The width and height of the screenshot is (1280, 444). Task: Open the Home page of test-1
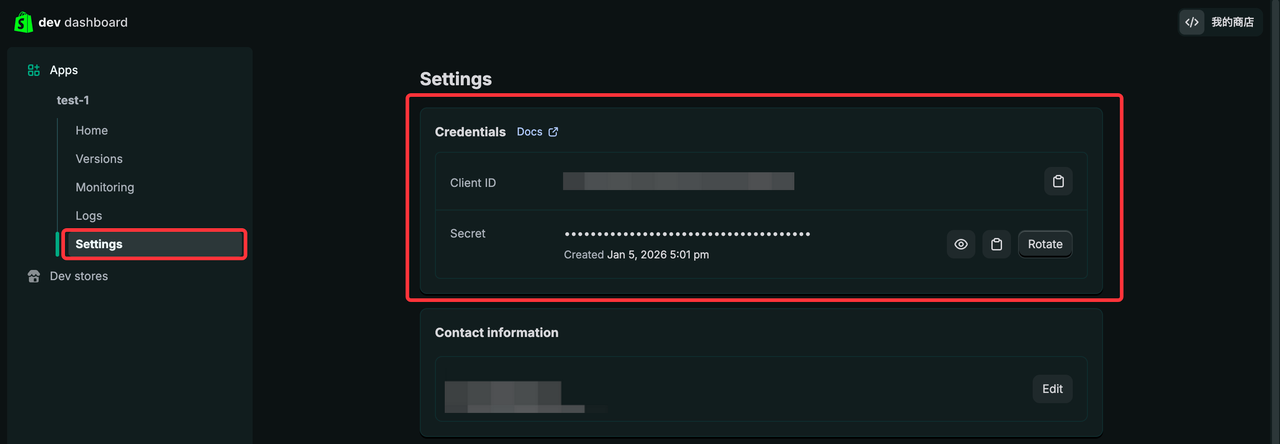tap(92, 131)
